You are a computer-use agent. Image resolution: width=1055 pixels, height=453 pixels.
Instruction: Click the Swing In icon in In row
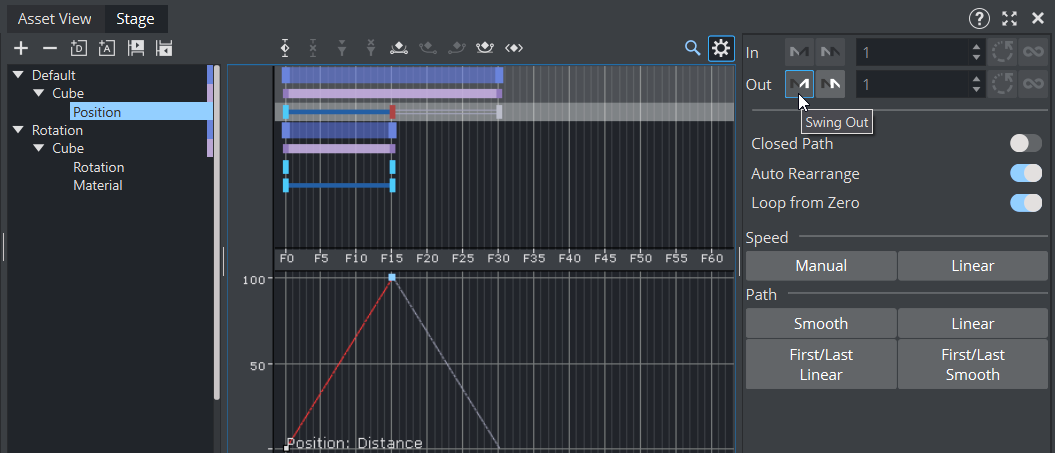click(799, 52)
